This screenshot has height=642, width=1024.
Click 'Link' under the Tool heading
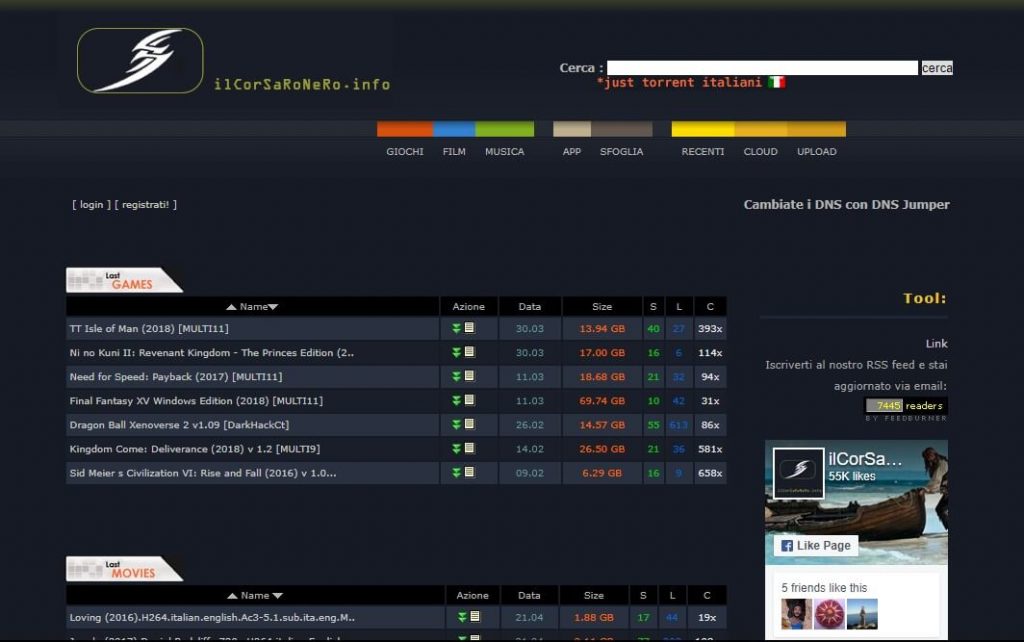coord(936,344)
